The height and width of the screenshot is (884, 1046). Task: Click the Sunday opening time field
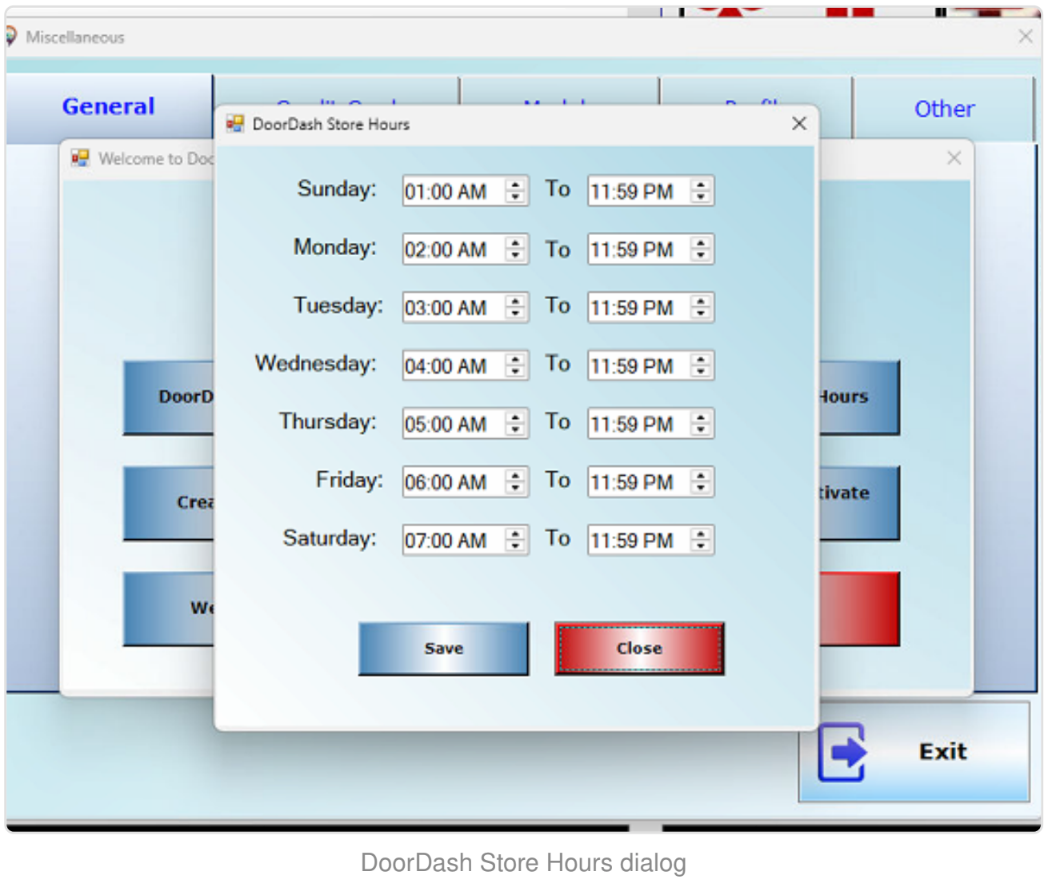coord(465,191)
